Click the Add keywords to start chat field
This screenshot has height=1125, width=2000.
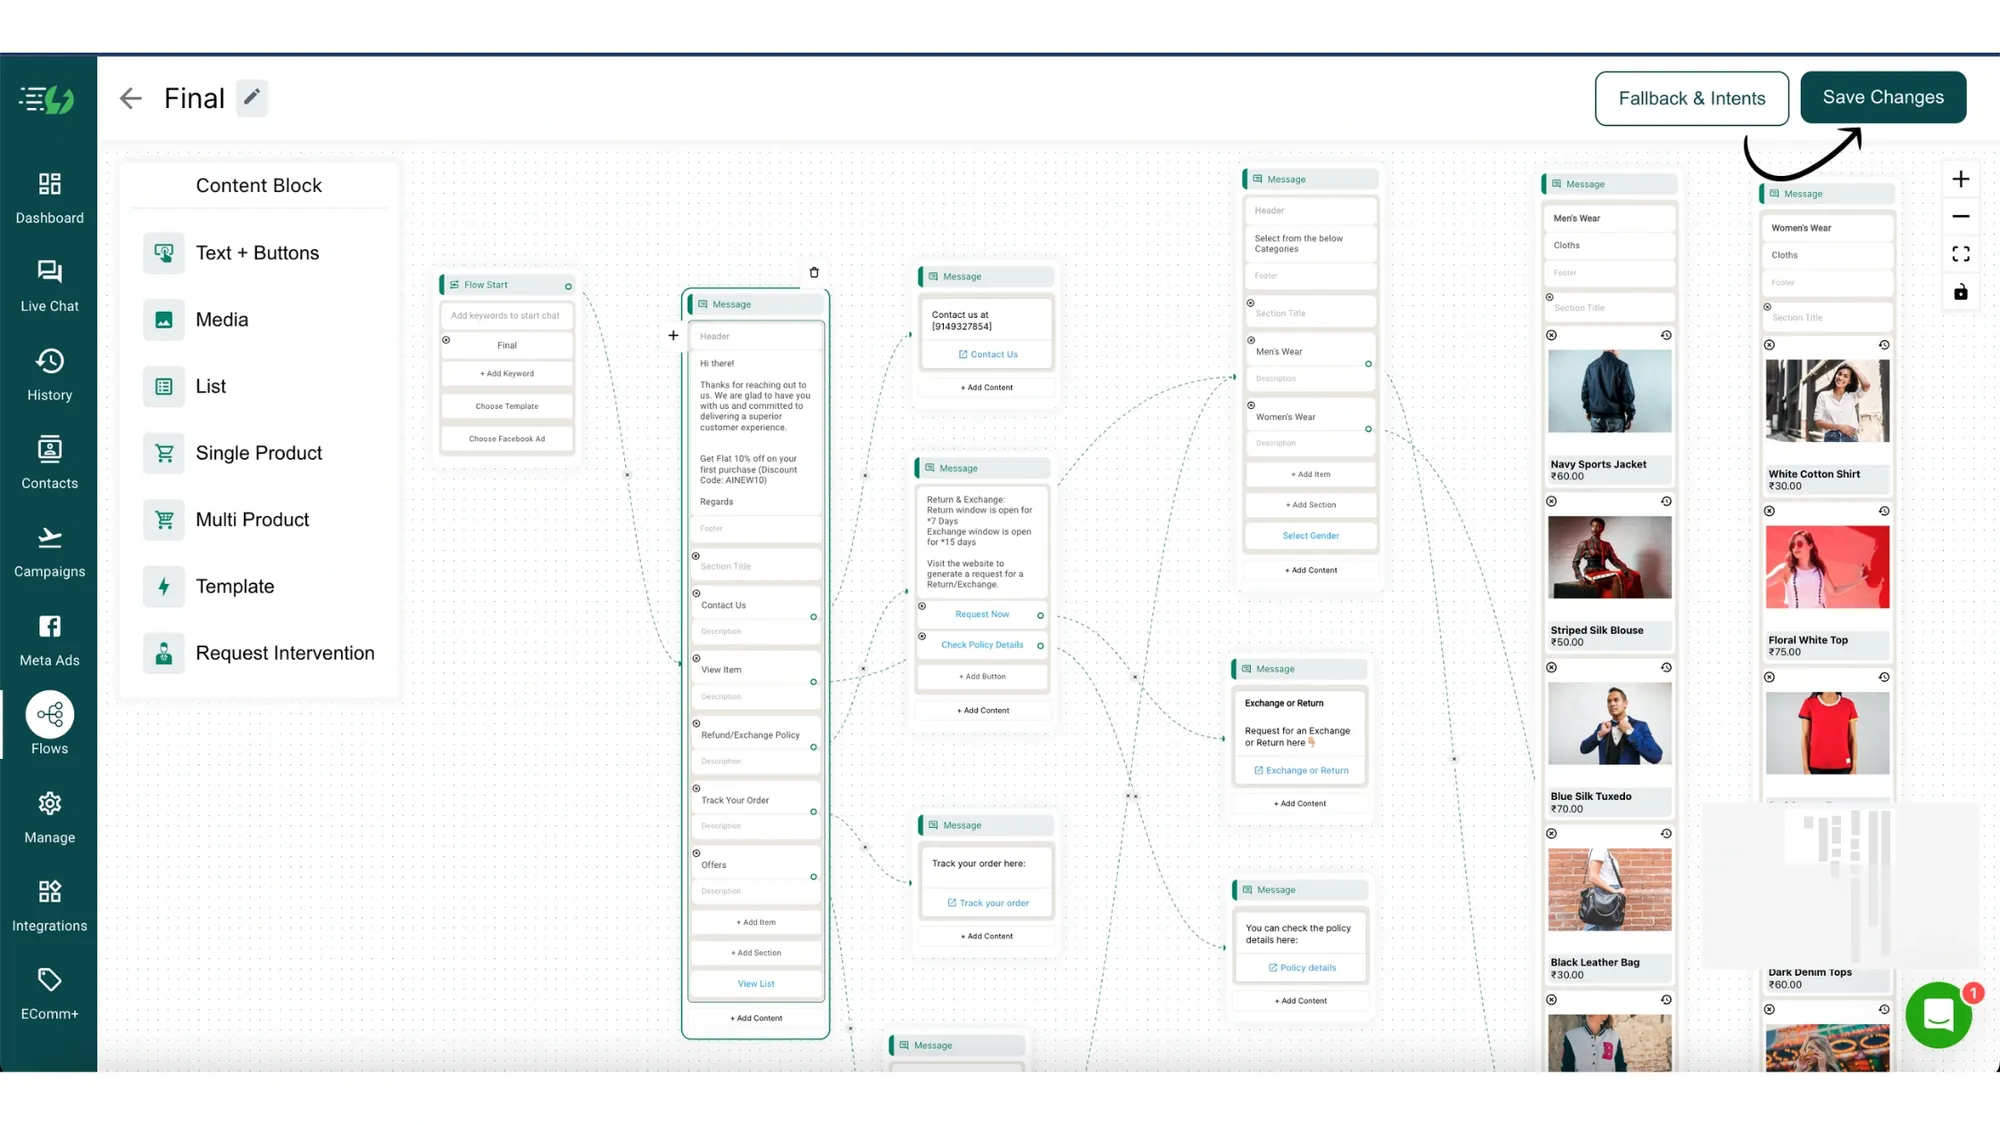[x=507, y=315]
